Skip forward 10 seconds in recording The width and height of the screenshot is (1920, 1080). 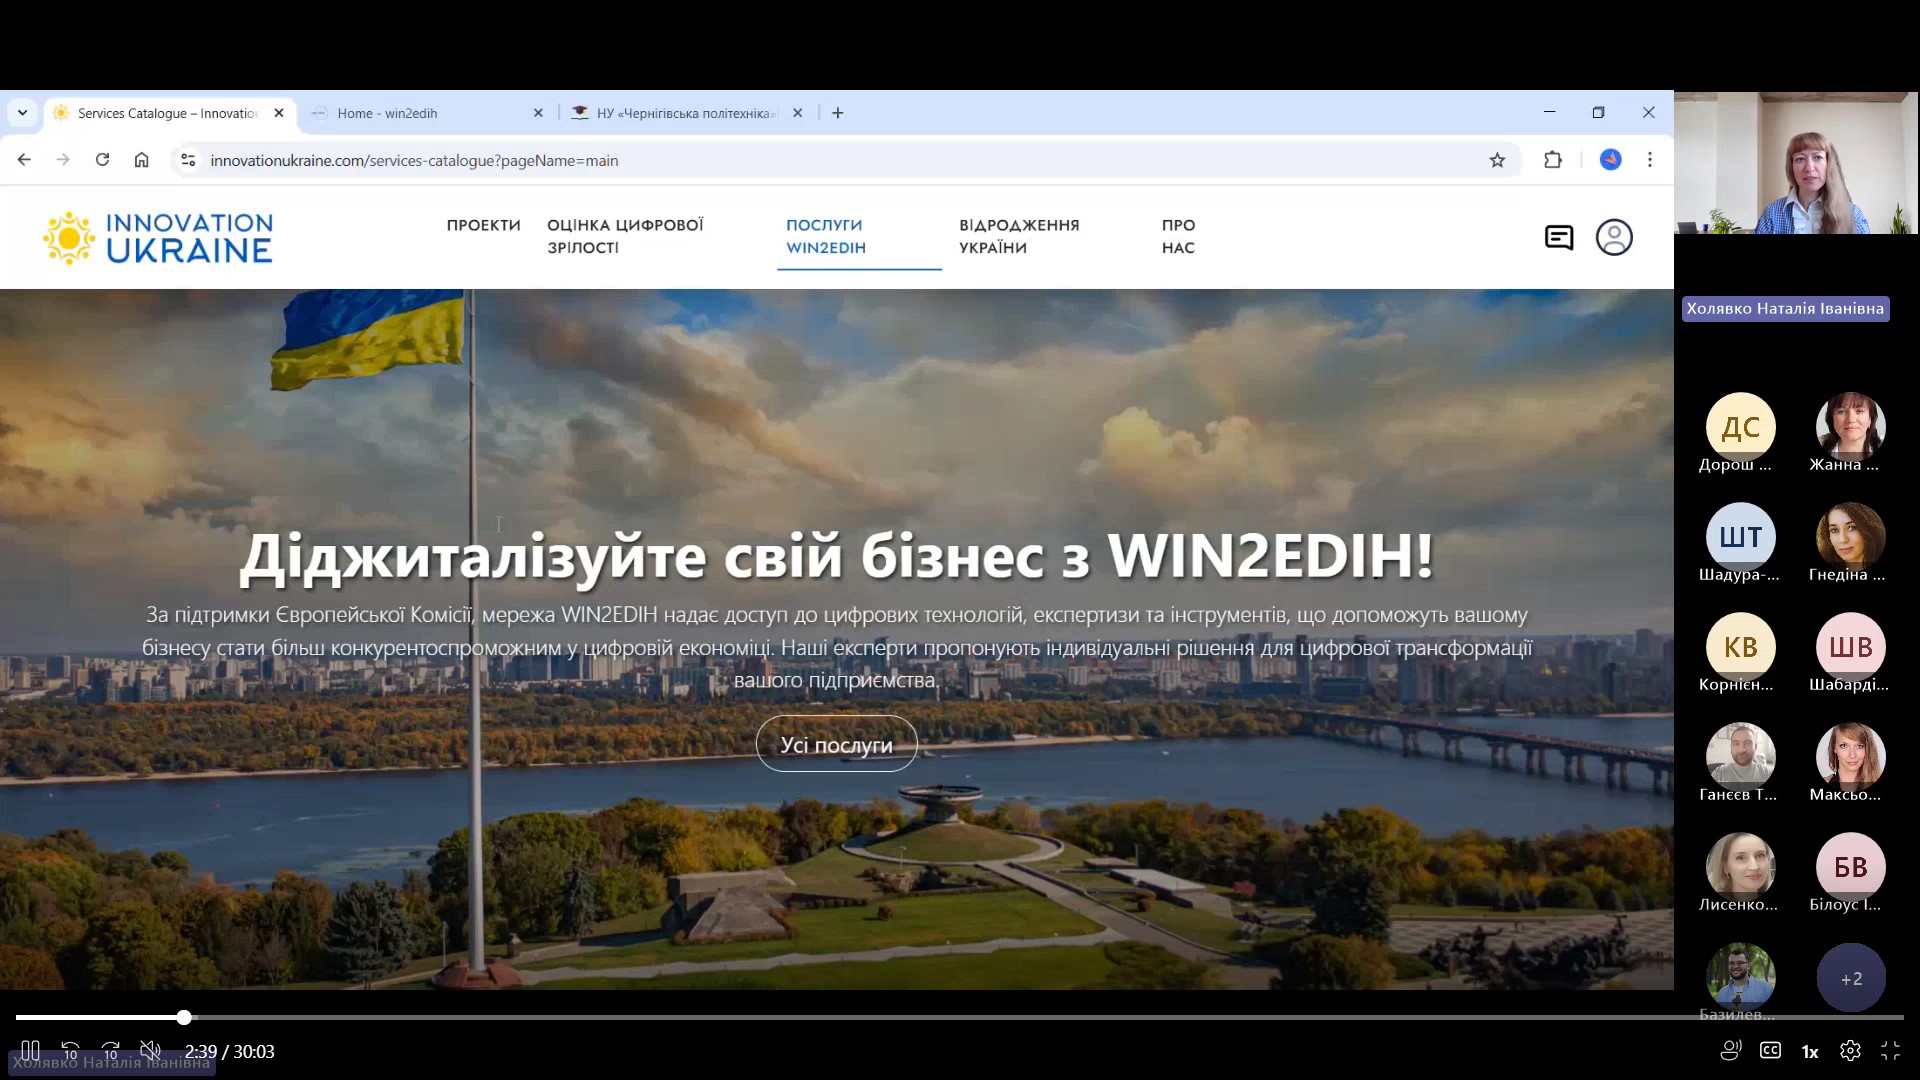coord(110,1051)
